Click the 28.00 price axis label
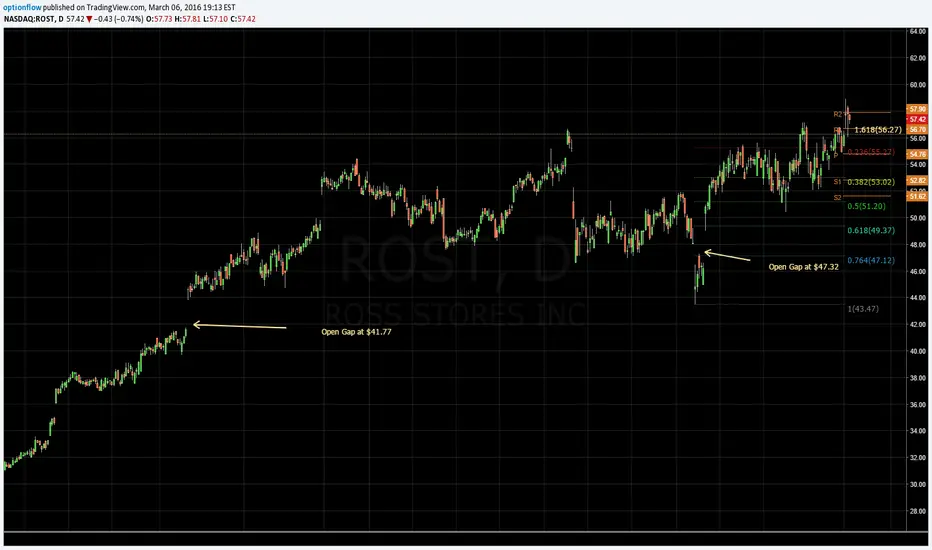The image size is (932, 550). click(x=917, y=511)
